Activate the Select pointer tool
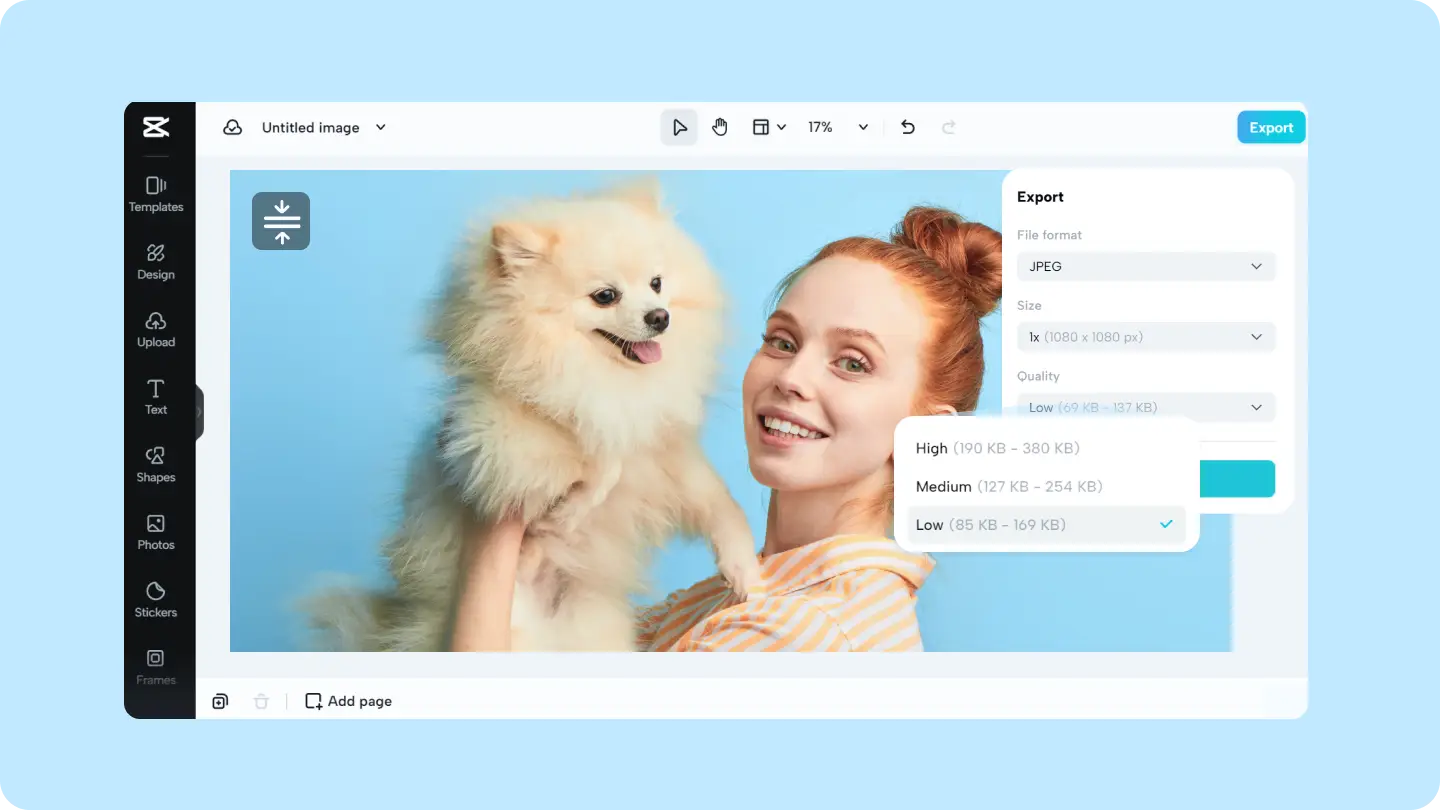 click(x=679, y=127)
